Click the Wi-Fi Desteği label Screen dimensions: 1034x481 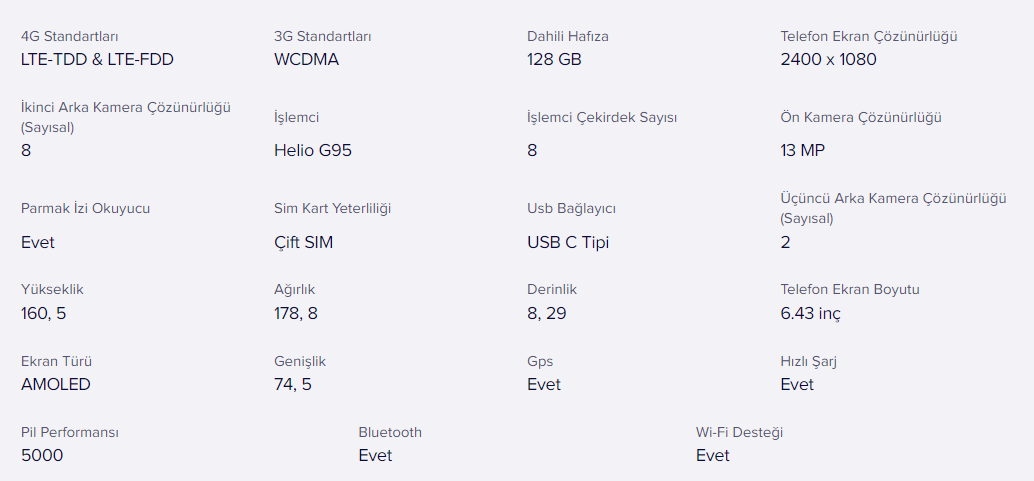click(x=739, y=433)
